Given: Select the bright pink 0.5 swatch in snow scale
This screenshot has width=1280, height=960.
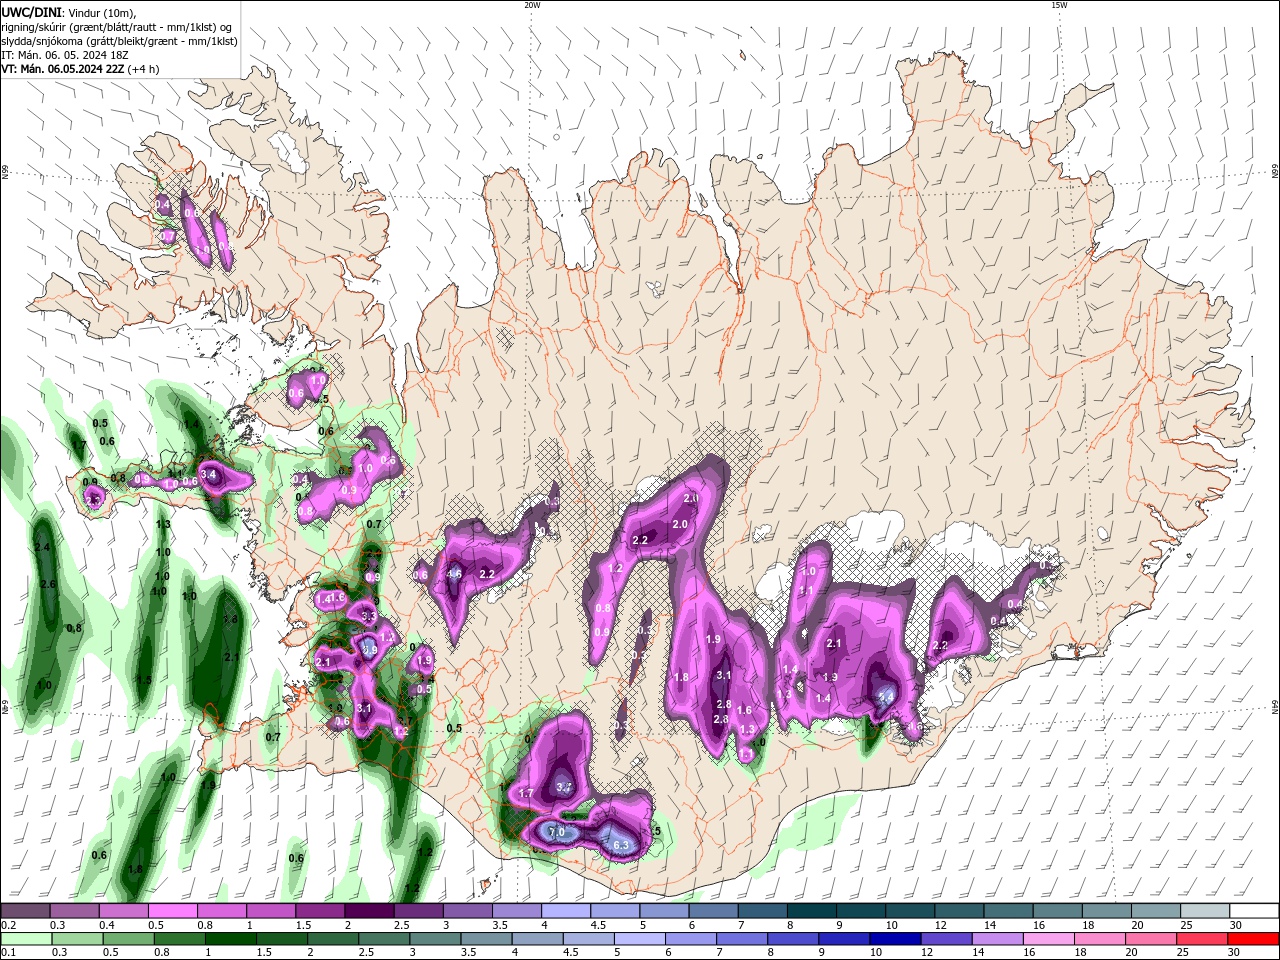Looking at the screenshot, I should pos(172,911).
